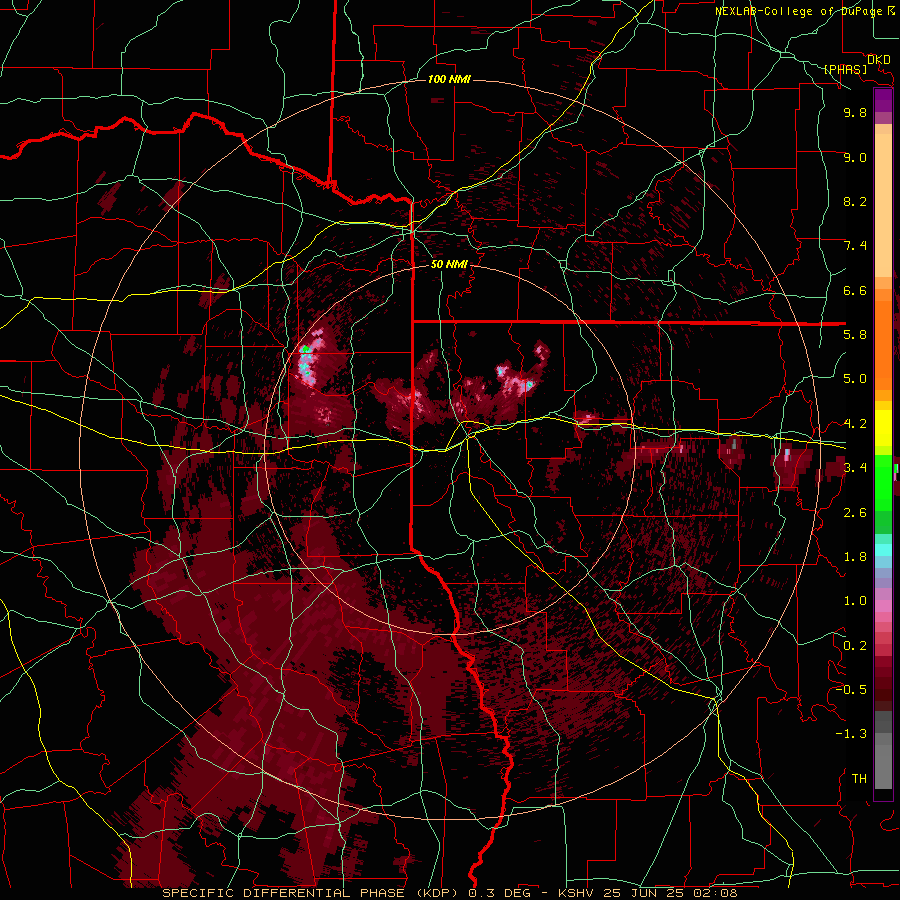
Task: Click the -1.3 scale value
Action: click(851, 734)
